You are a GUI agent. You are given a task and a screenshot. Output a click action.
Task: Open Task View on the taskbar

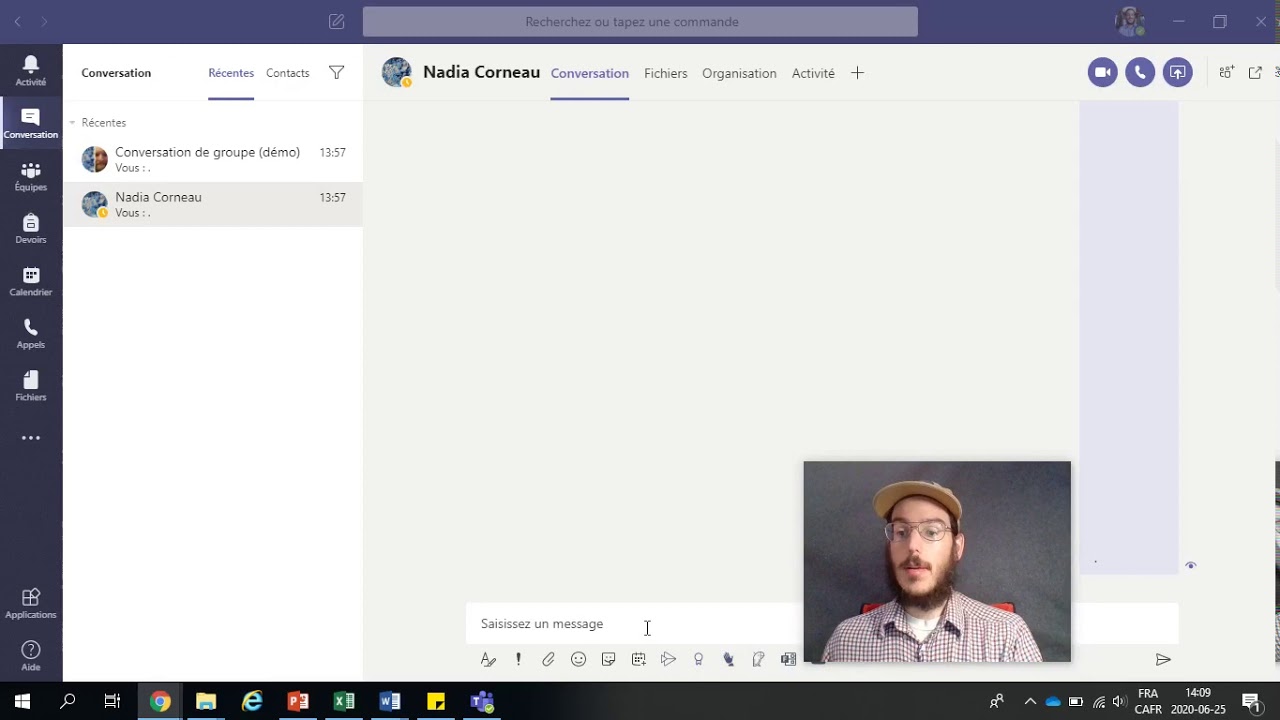pos(112,701)
